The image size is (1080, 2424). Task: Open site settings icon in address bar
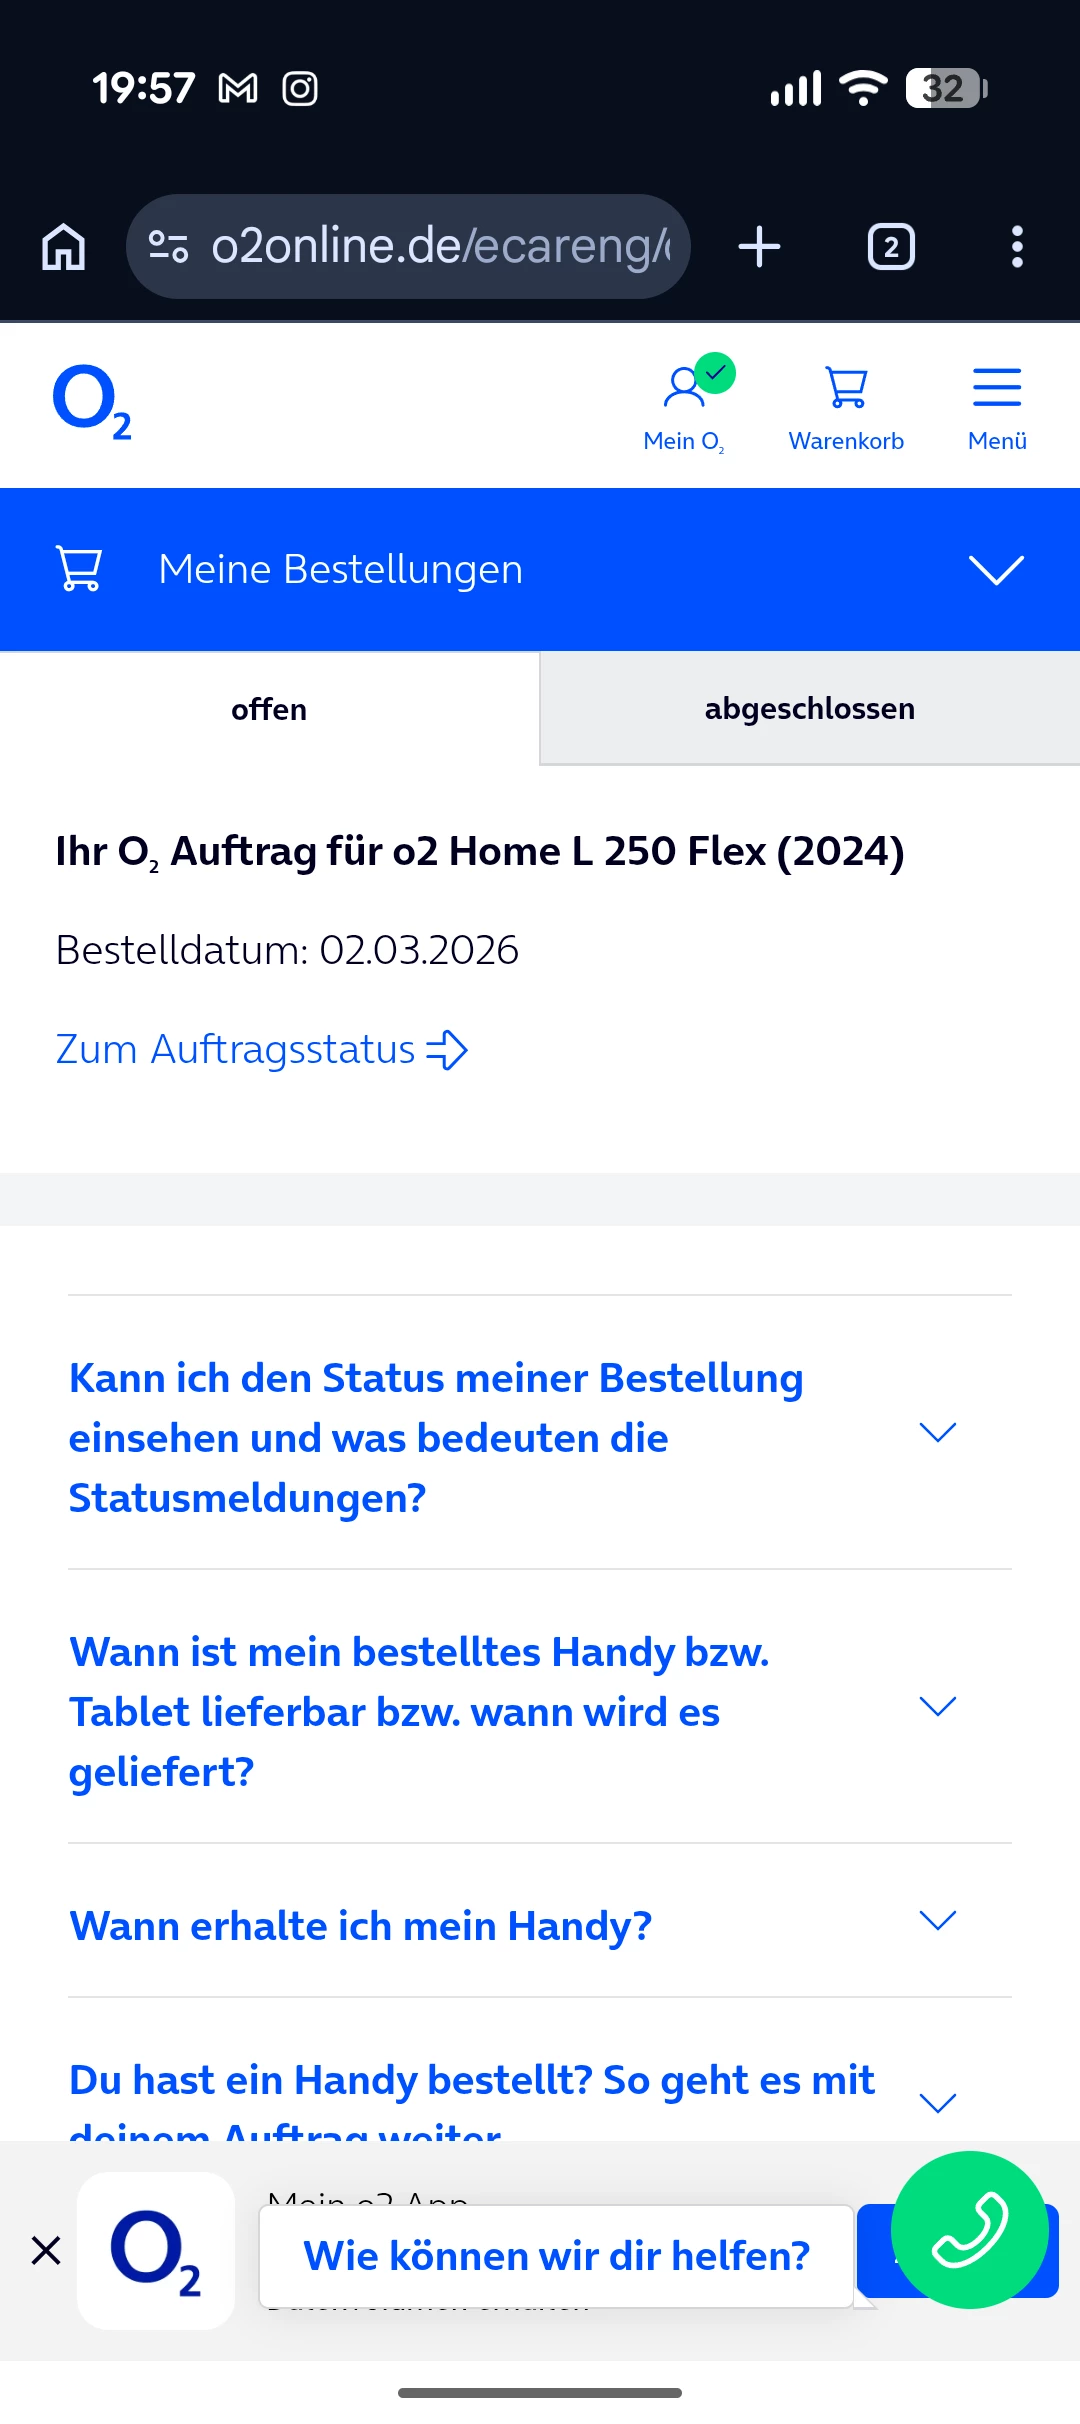(x=168, y=246)
